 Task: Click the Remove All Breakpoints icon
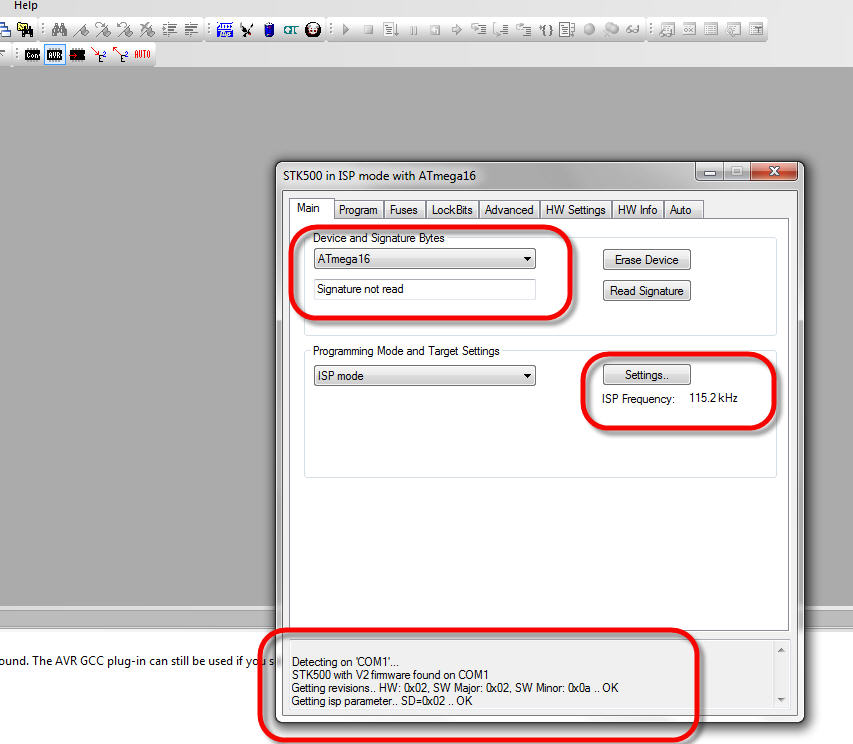pyautogui.click(x=611, y=29)
